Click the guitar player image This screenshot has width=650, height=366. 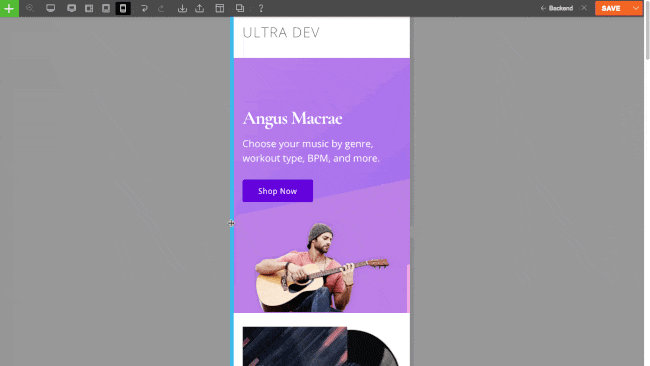coord(322,267)
